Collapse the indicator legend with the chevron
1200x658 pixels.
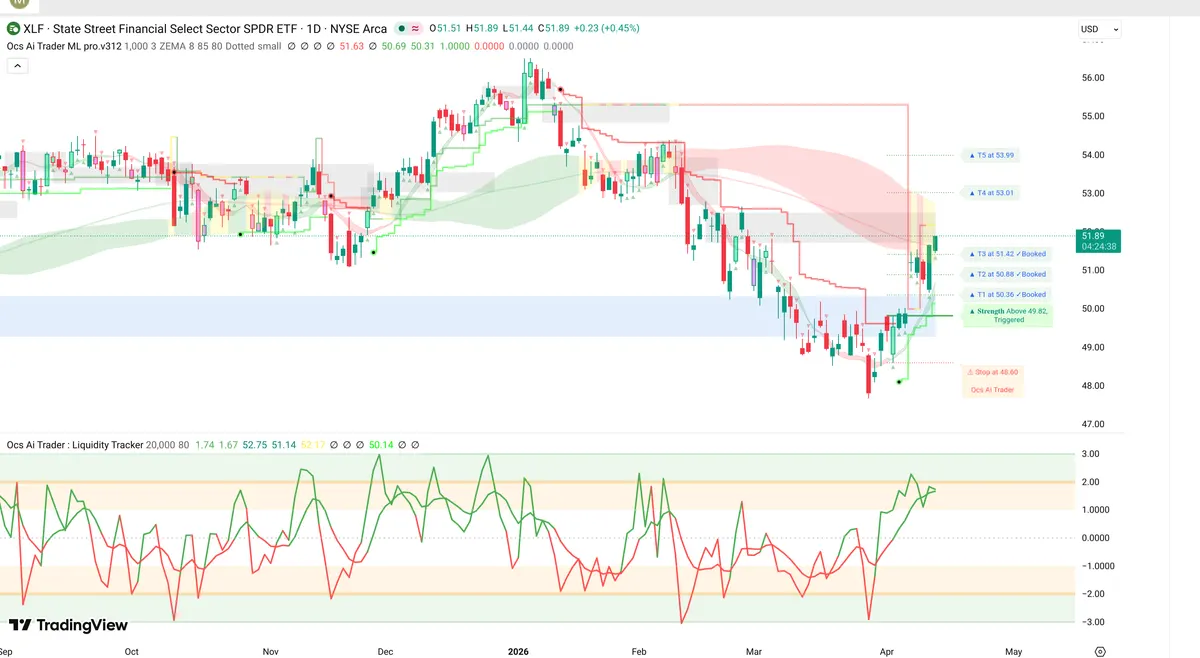point(17,65)
